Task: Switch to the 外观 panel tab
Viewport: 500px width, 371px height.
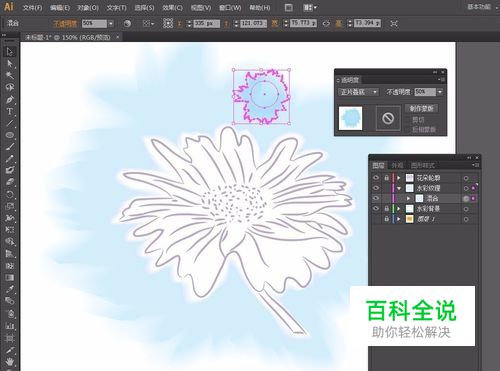Action: tap(397, 165)
